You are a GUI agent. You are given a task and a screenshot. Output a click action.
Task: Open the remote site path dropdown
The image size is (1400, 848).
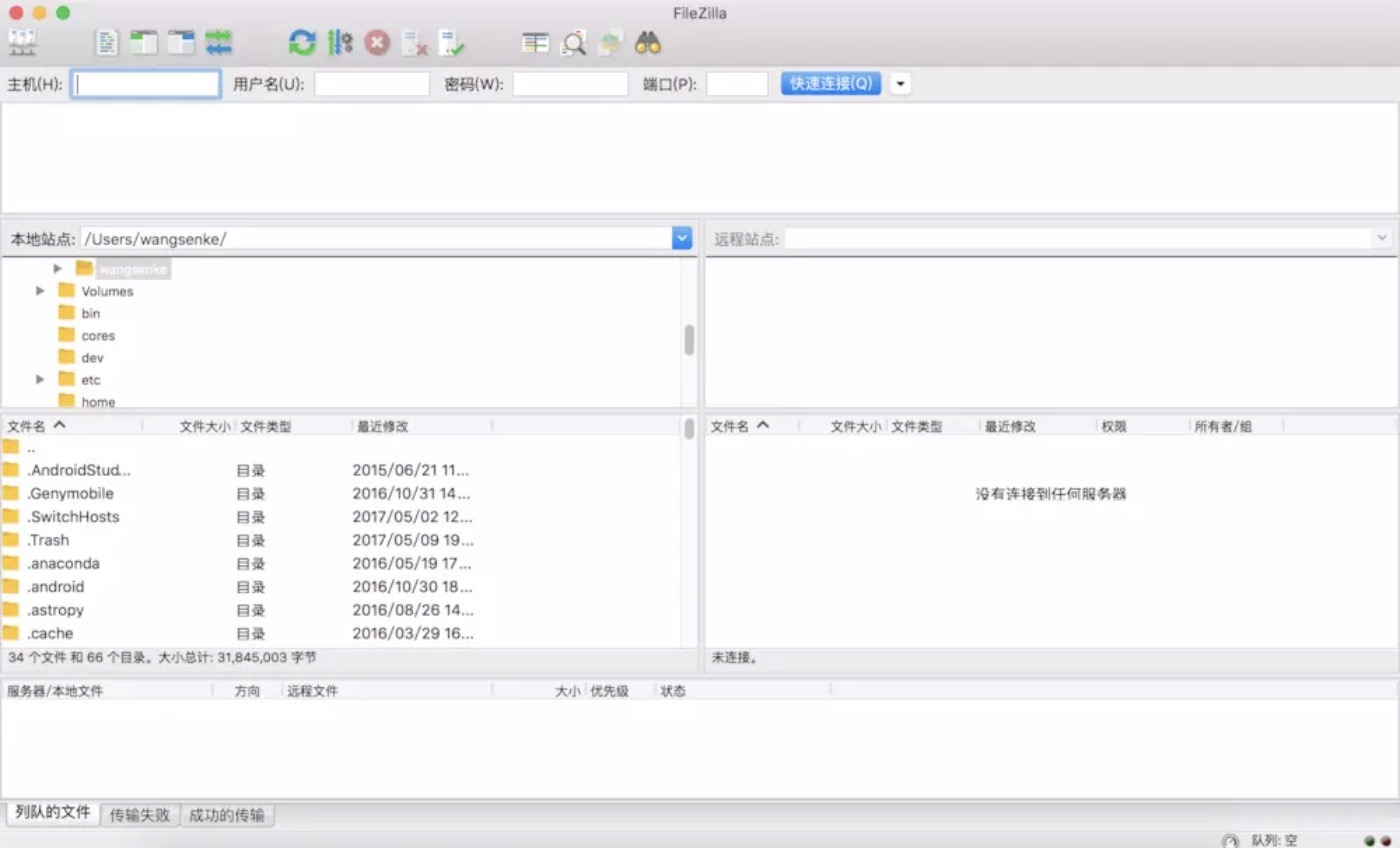(x=1382, y=238)
